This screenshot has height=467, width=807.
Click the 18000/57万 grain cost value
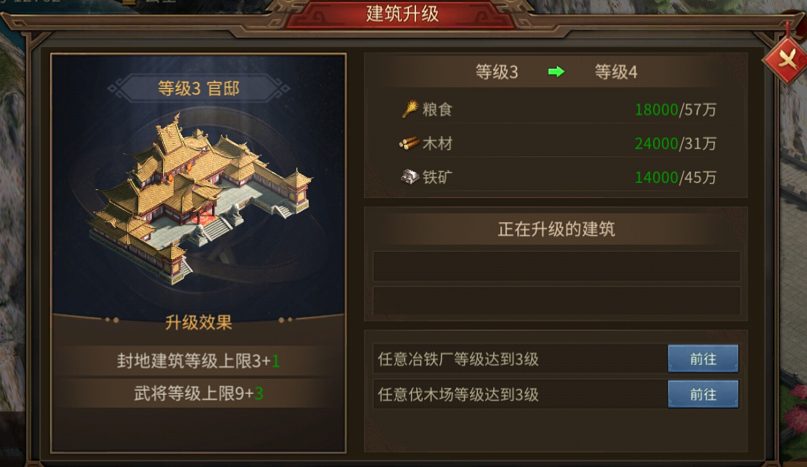(675, 110)
